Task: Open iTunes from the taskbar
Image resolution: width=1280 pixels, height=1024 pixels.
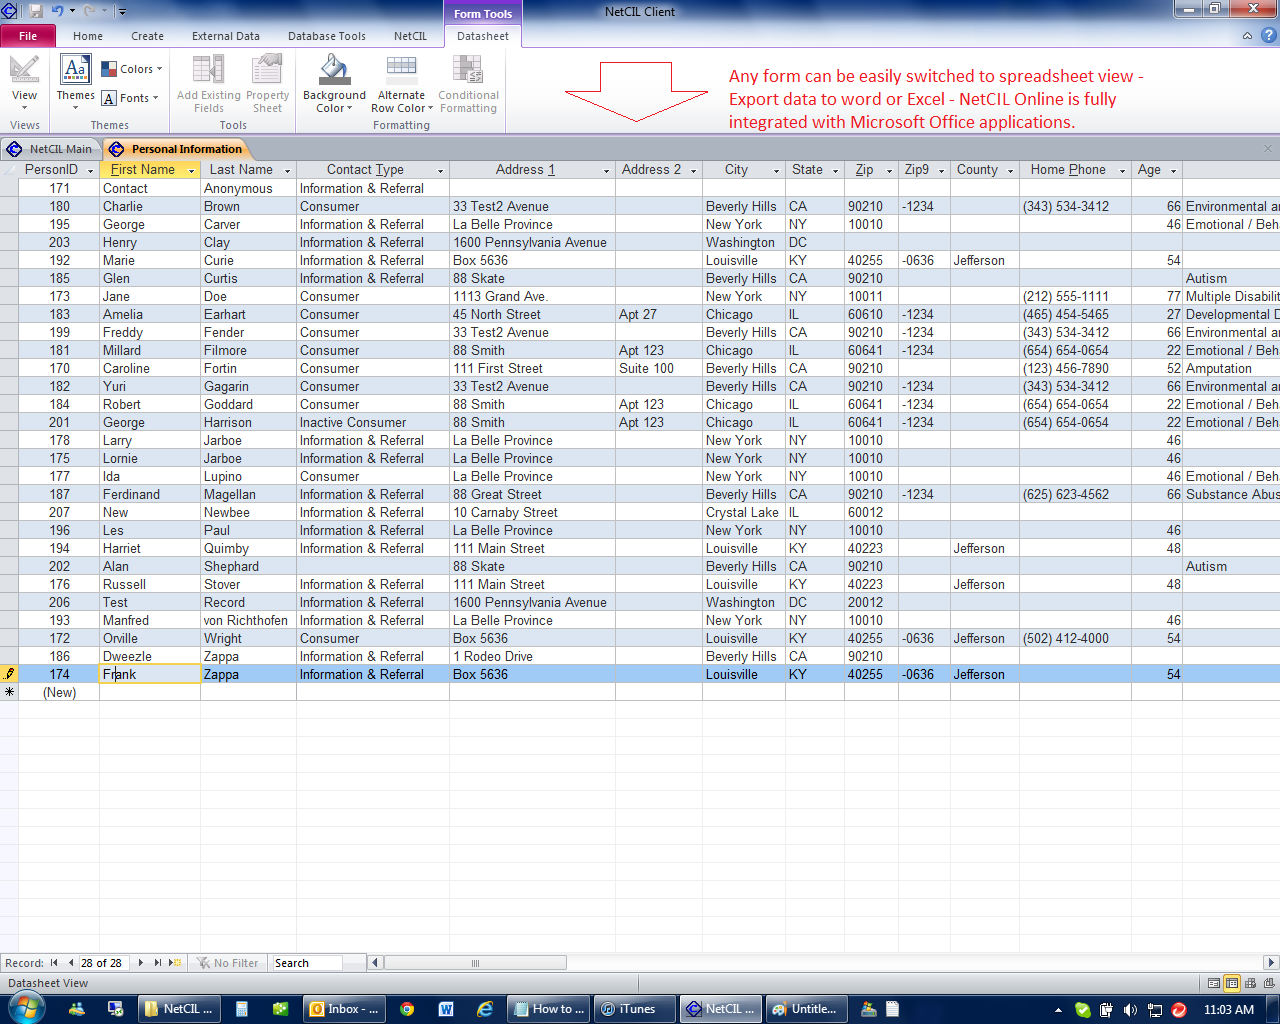Action: 634,1008
